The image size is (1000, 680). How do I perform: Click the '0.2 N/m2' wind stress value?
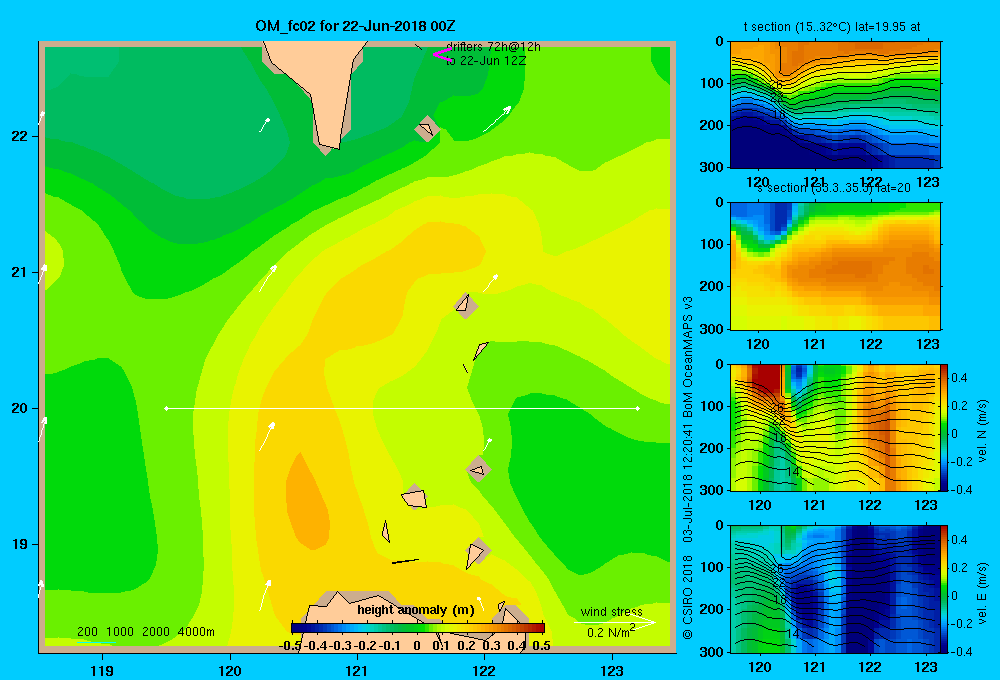(611, 632)
